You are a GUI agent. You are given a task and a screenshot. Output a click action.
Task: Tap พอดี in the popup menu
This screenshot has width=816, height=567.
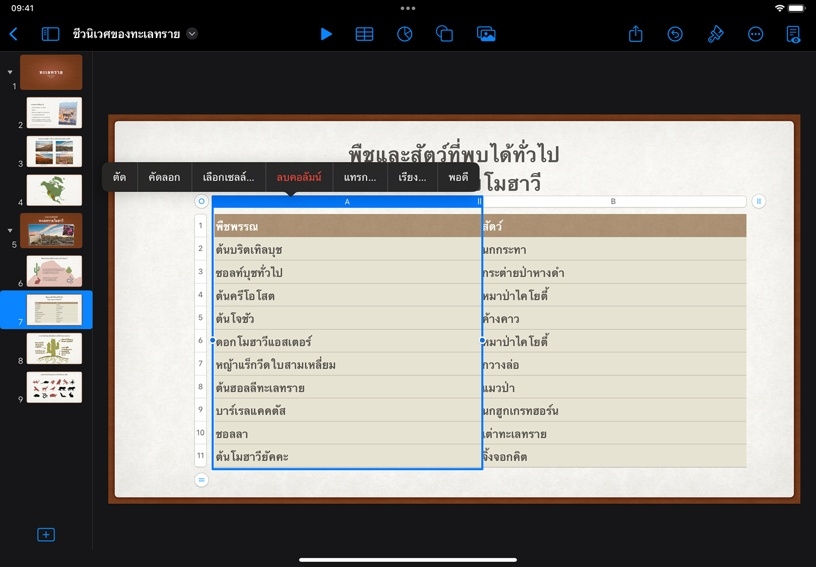(x=458, y=178)
